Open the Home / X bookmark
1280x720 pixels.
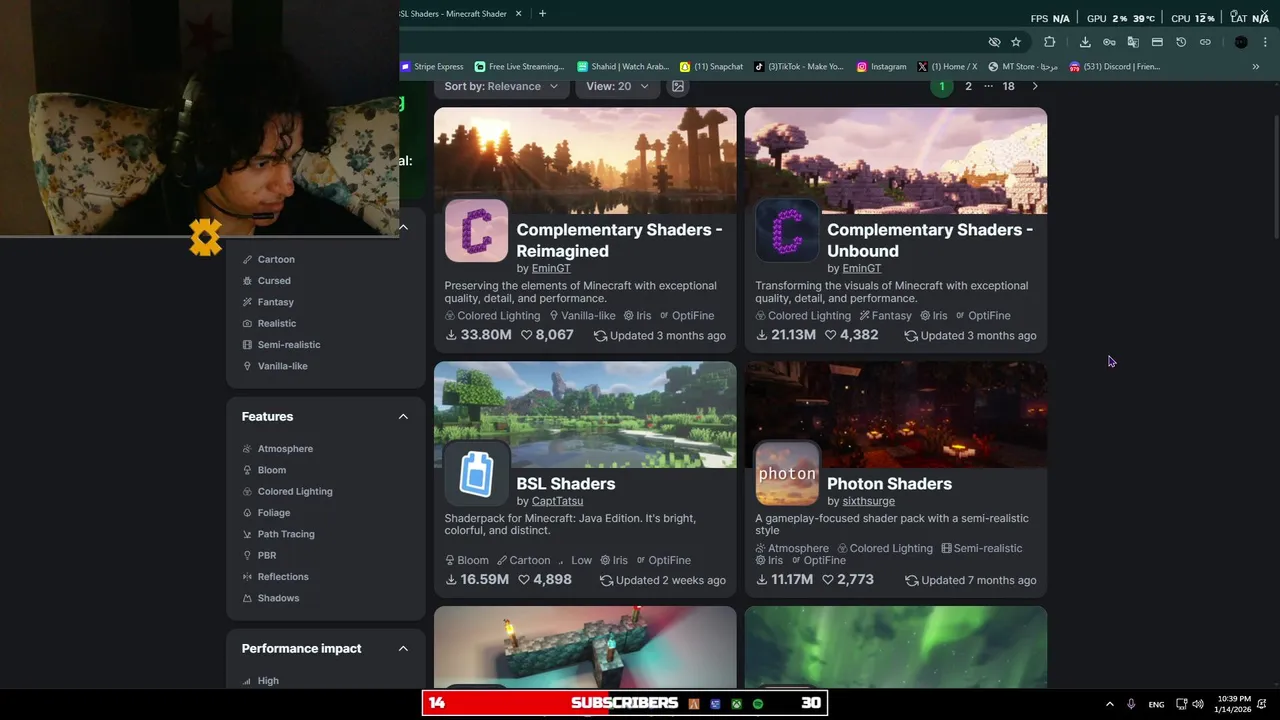click(x=948, y=67)
